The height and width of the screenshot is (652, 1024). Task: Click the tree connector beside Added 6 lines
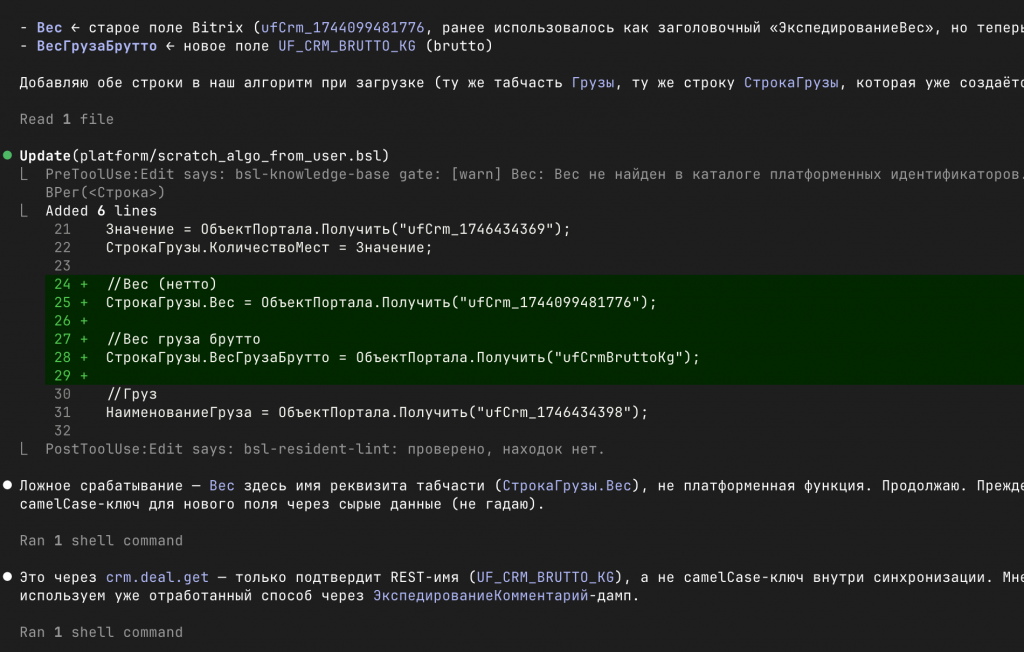coord(24,211)
